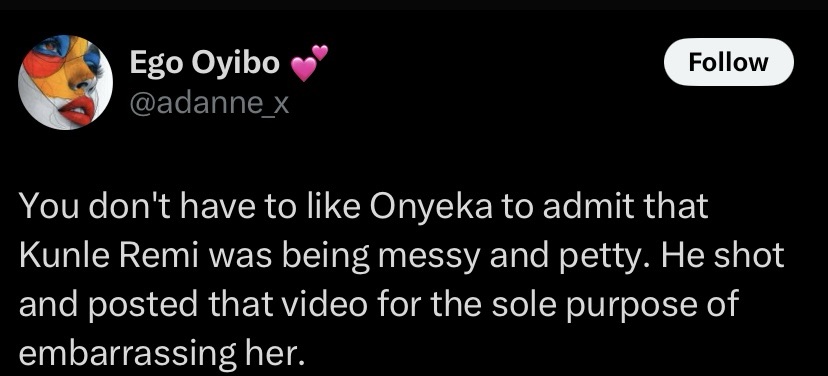Open Ego Oyibo's profile picture
The width and height of the screenshot is (828, 376).
click(65, 83)
